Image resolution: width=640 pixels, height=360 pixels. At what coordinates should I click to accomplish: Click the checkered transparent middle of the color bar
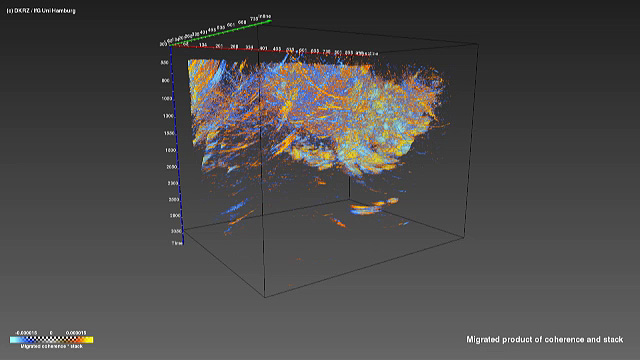[x=51, y=340]
